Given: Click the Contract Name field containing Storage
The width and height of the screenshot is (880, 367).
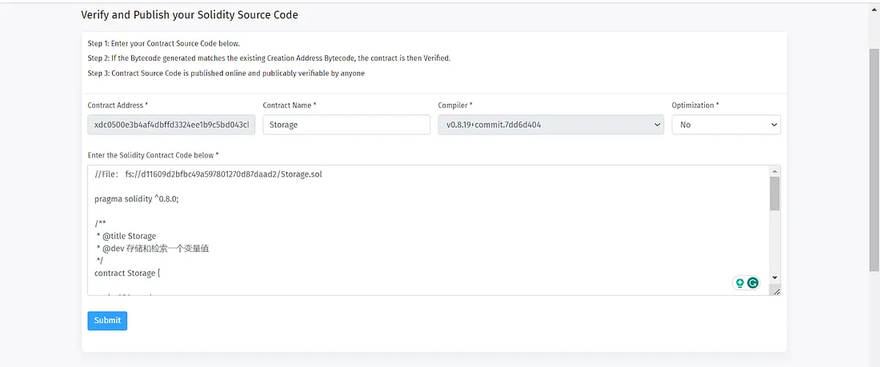Looking at the screenshot, I should (x=346, y=125).
